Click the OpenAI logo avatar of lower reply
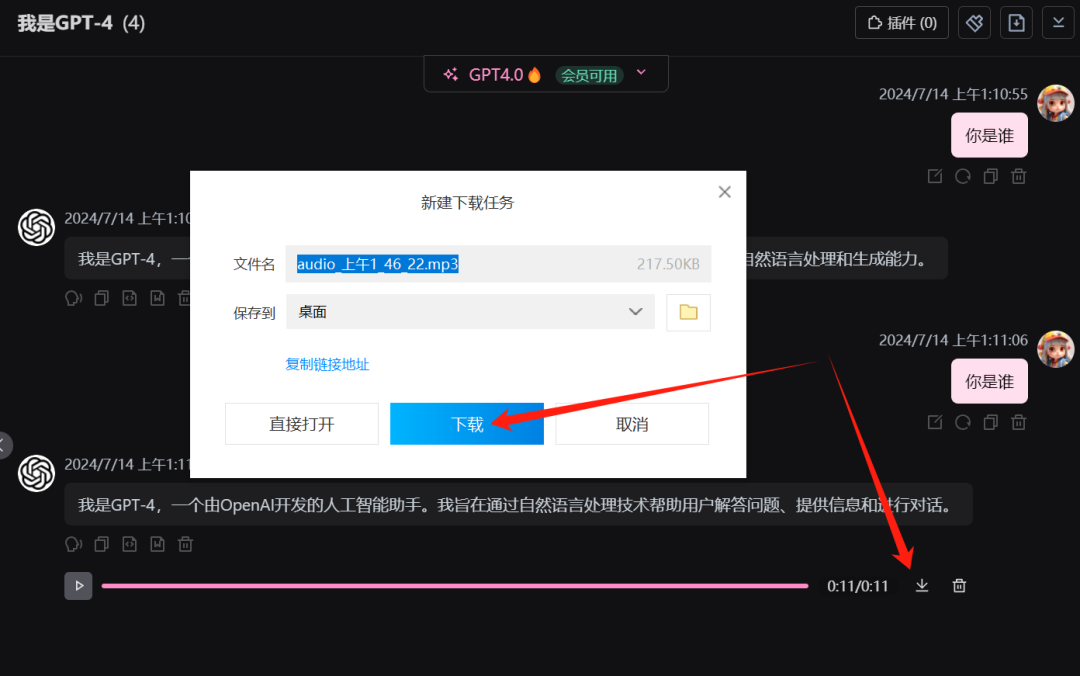Image resolution: width=1080 pixels, height=676 pixels. 36,473
